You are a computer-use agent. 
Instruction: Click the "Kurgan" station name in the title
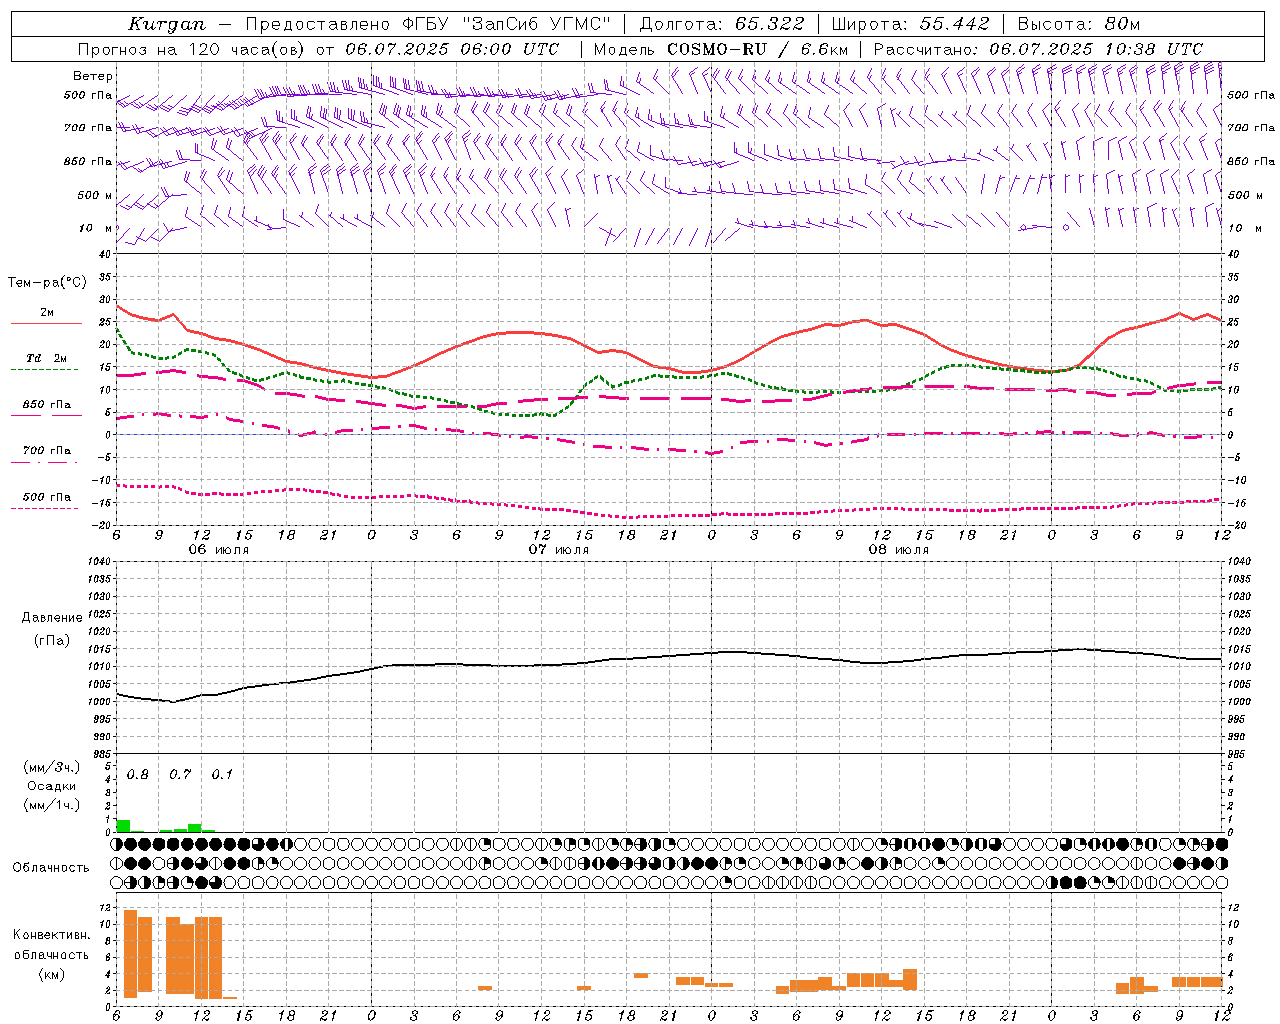(167, 24)
